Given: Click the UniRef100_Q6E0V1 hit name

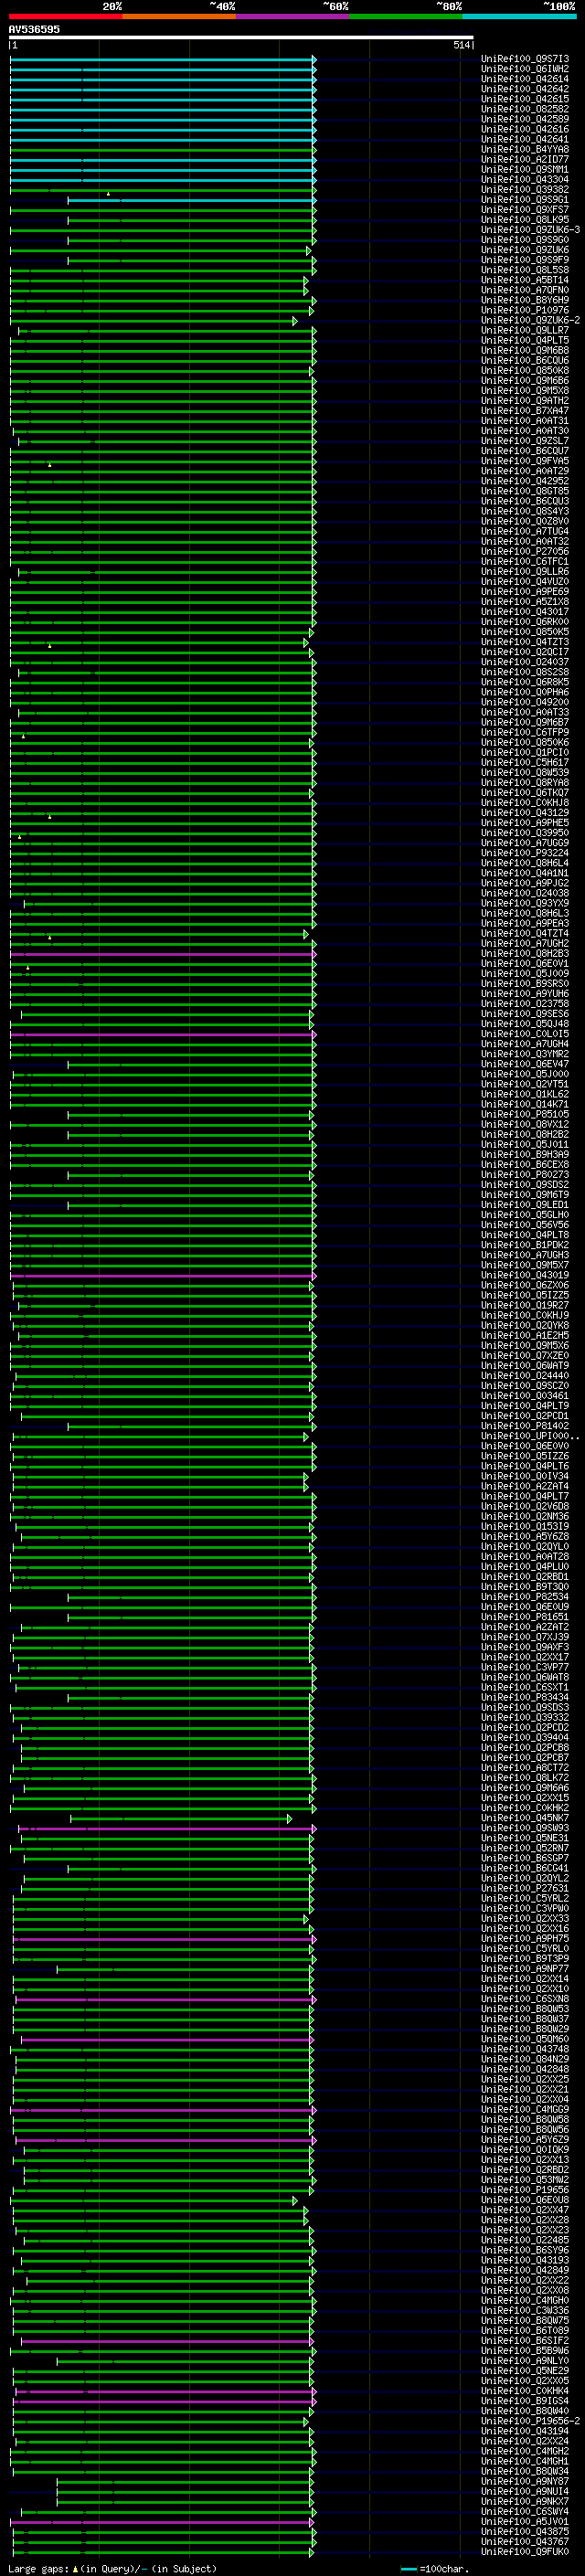Looking at the screenshot, I should [x=525, y=964].
